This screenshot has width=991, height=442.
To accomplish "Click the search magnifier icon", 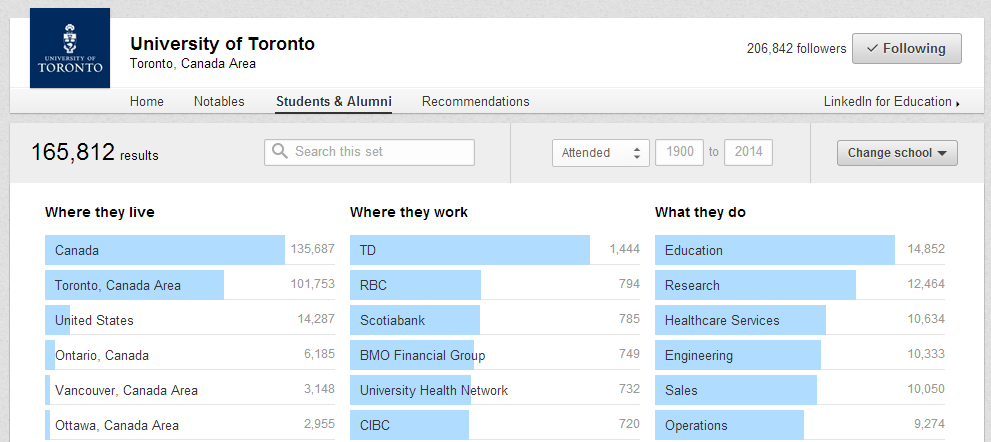I will coord(280,152).
